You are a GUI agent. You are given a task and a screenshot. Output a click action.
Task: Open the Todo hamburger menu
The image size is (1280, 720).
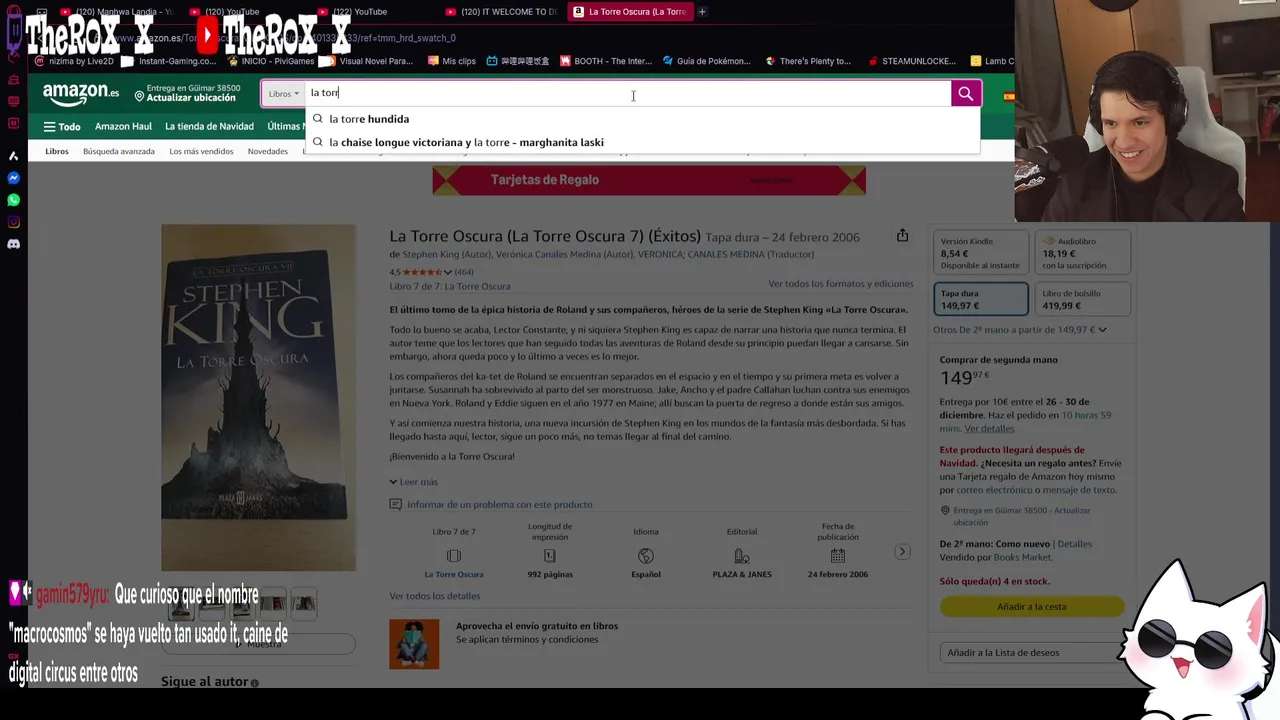(62, 127)
